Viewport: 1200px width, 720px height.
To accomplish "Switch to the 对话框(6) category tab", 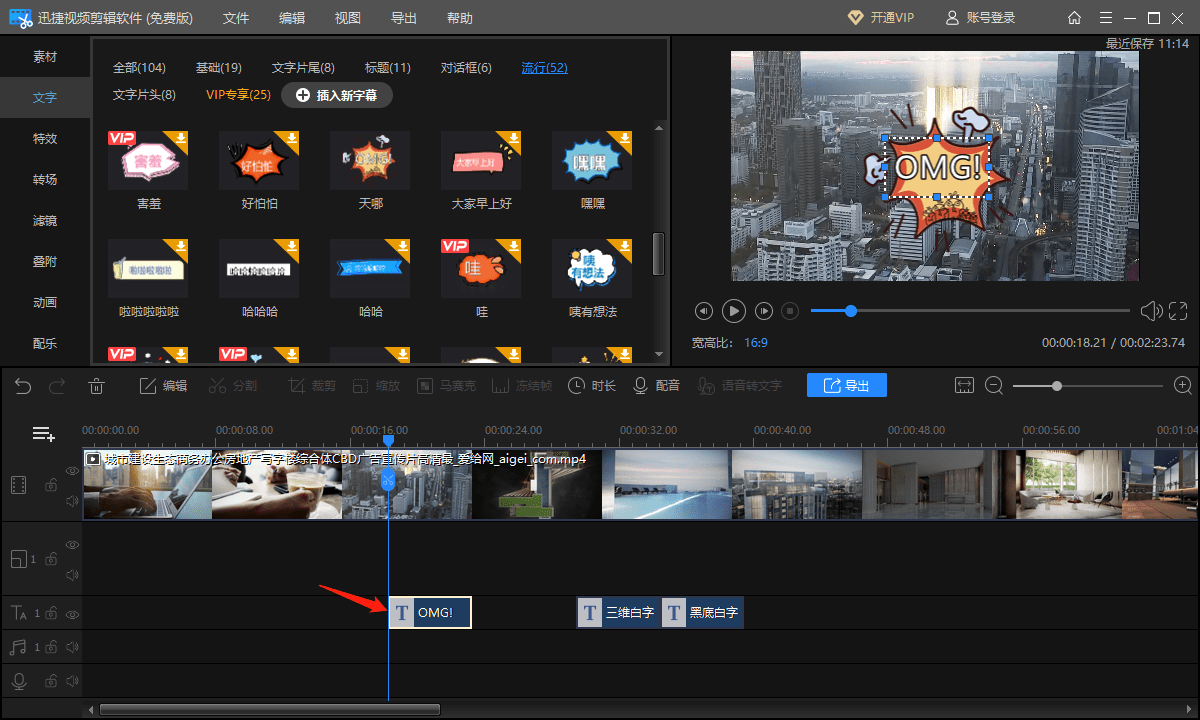I will tap(466, 68).
